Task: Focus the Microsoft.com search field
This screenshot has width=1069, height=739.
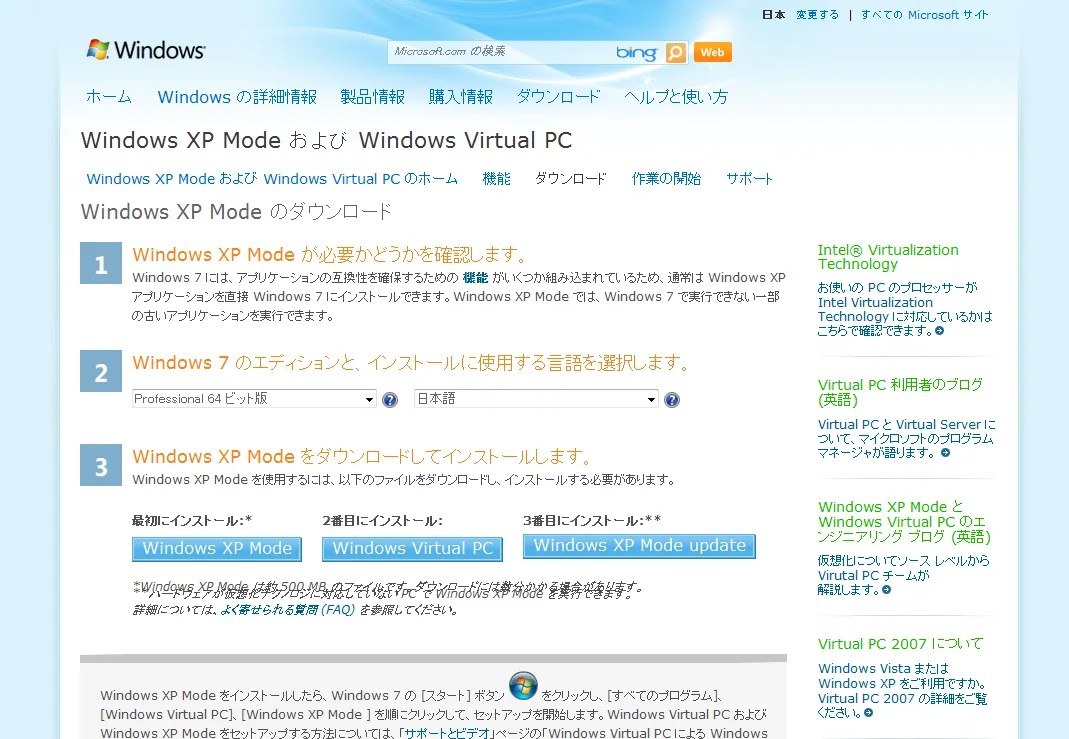Action: click(501, 52)
